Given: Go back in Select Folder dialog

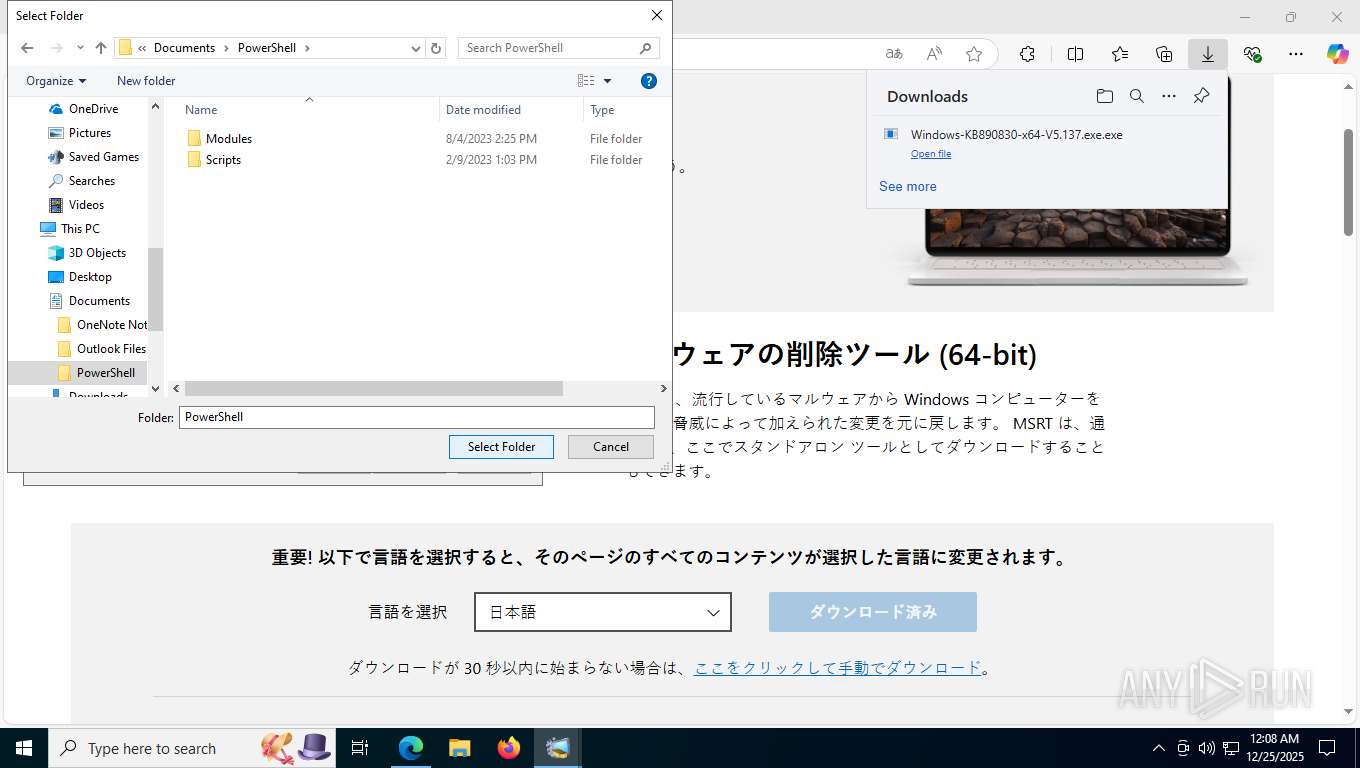Looking at the screenshot, I should coord(27,48).
